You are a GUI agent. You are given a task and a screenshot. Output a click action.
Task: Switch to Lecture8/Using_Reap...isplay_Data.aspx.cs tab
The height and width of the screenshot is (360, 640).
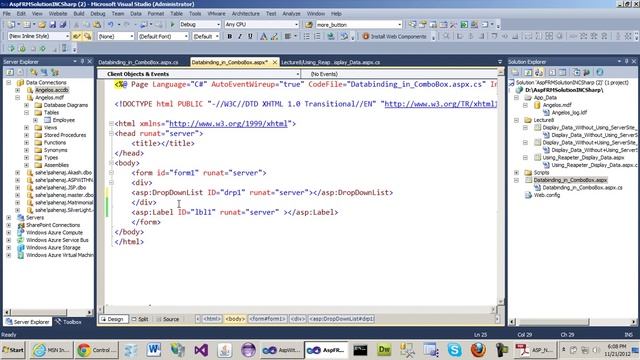[x=331, y=62]
